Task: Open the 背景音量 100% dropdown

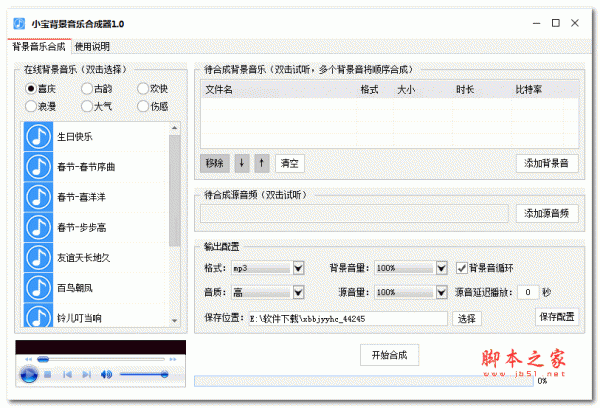Action: point(442,268)
